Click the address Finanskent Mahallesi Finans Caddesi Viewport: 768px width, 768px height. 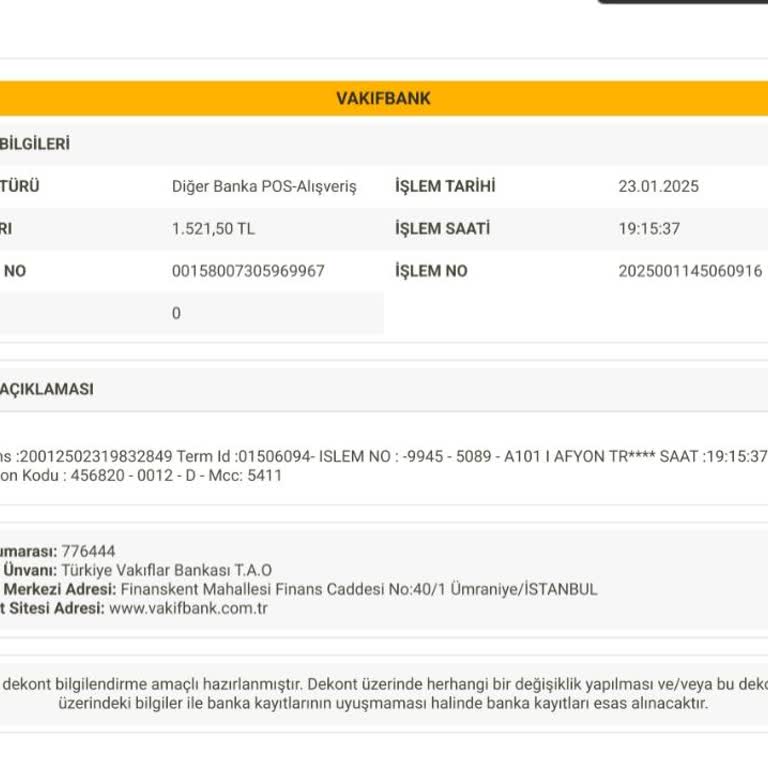tap(252, 589)
